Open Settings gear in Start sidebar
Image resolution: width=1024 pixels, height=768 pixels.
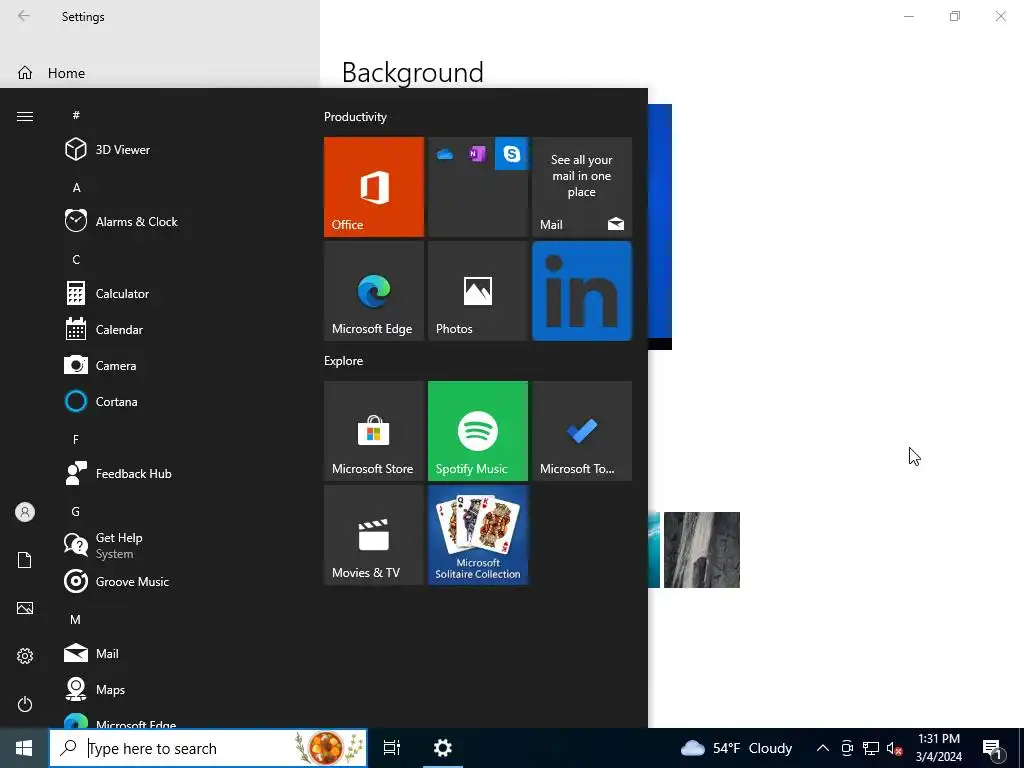[25, 656]
